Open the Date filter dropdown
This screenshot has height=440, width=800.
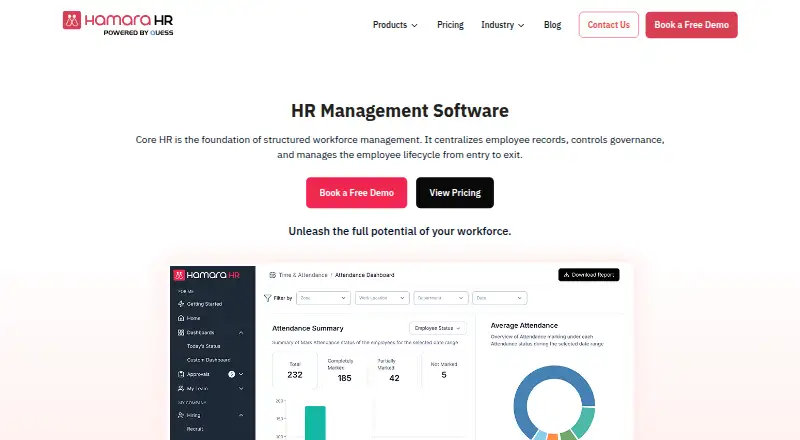[x=499, y=298]
